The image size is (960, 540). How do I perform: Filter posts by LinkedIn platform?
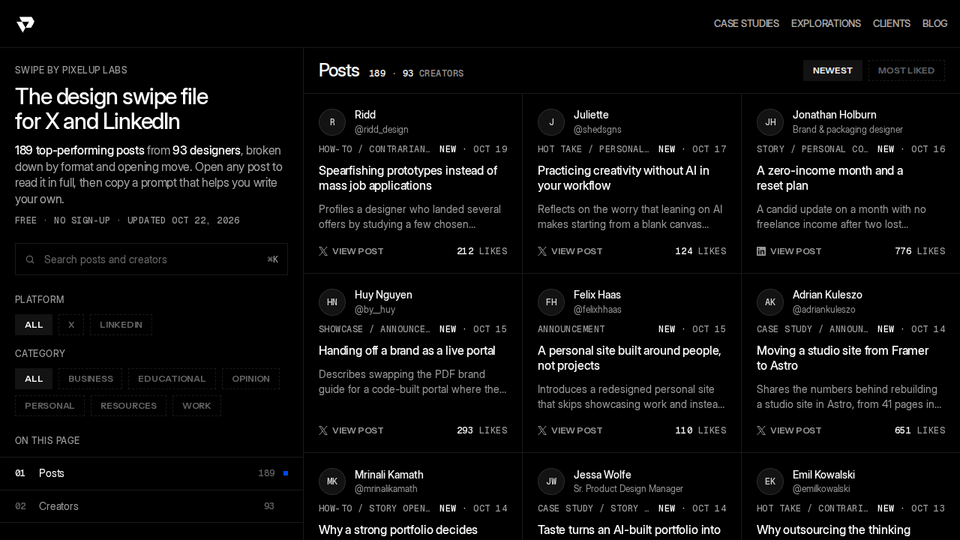(x=121, y=324)
